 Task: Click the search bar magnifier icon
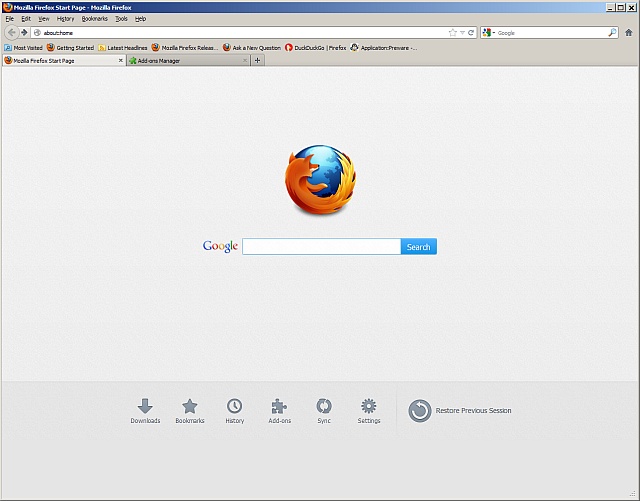pos(612,33)
